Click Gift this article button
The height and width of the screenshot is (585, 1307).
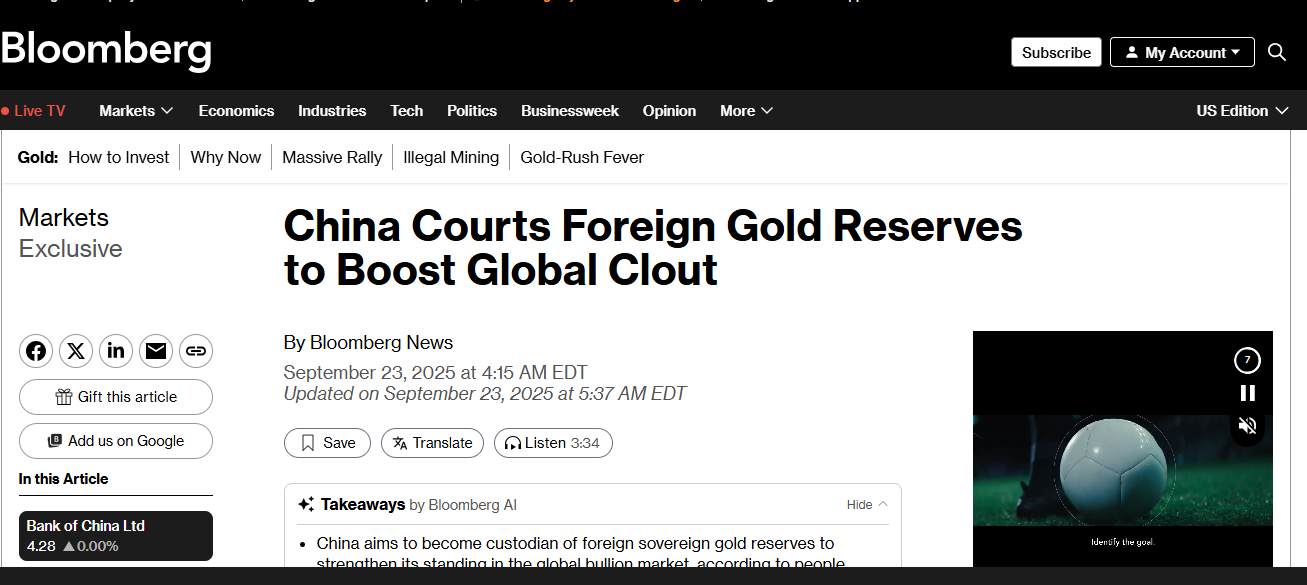[116, 397]
